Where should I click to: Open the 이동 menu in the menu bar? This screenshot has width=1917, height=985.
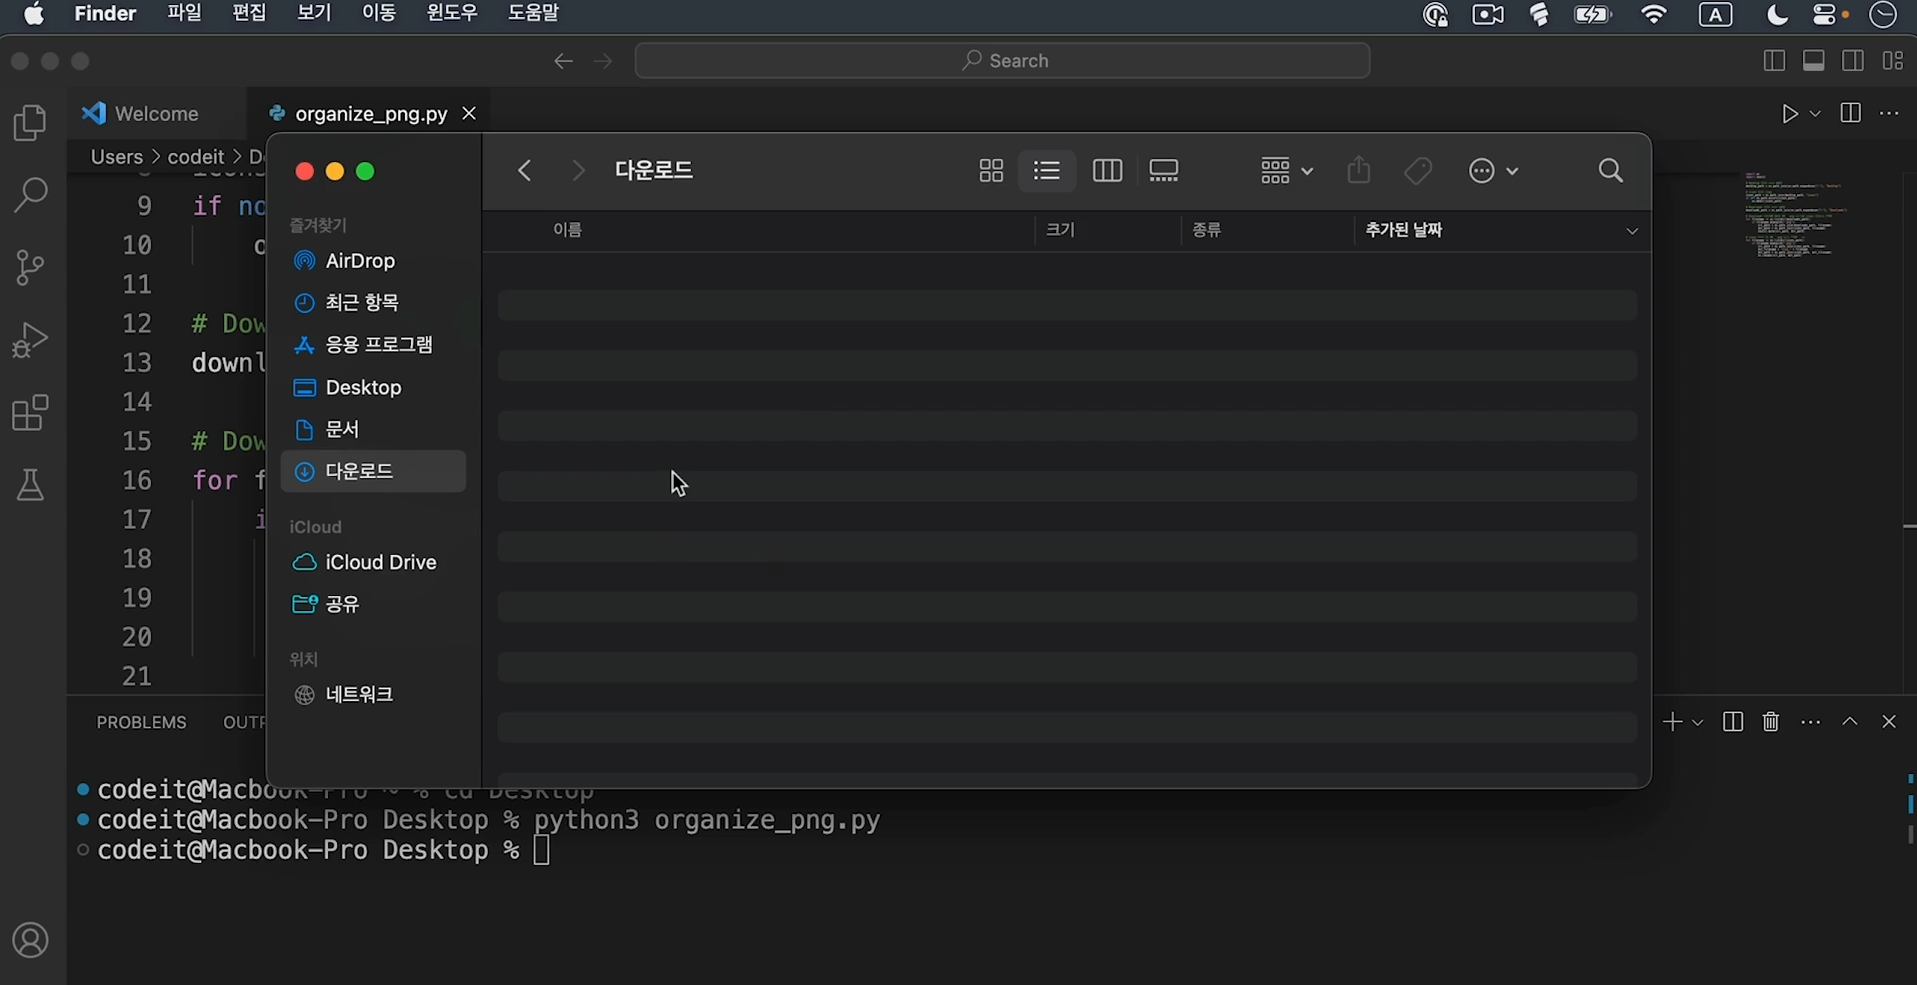[x=379, y=14]
